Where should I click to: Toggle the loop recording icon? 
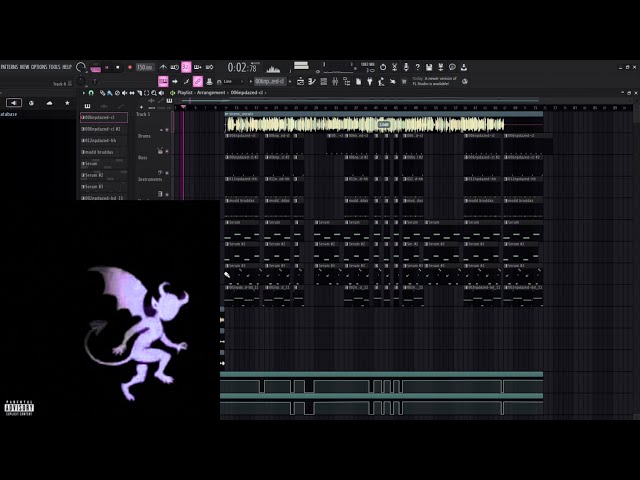pyautogui.click(x=209, y=67)
